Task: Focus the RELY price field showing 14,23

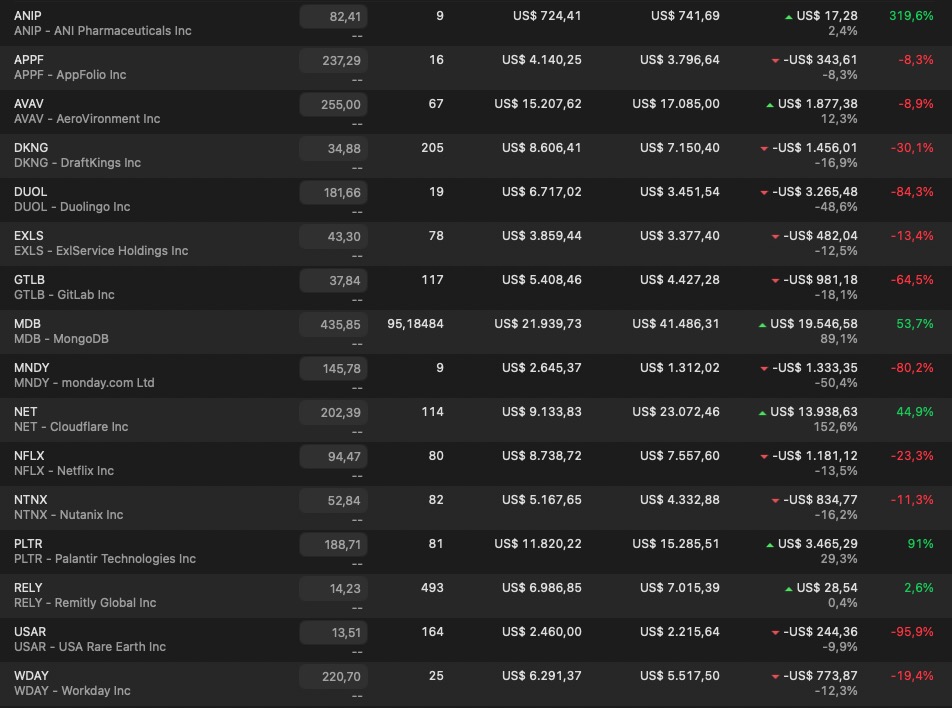Action: (333, 588)
